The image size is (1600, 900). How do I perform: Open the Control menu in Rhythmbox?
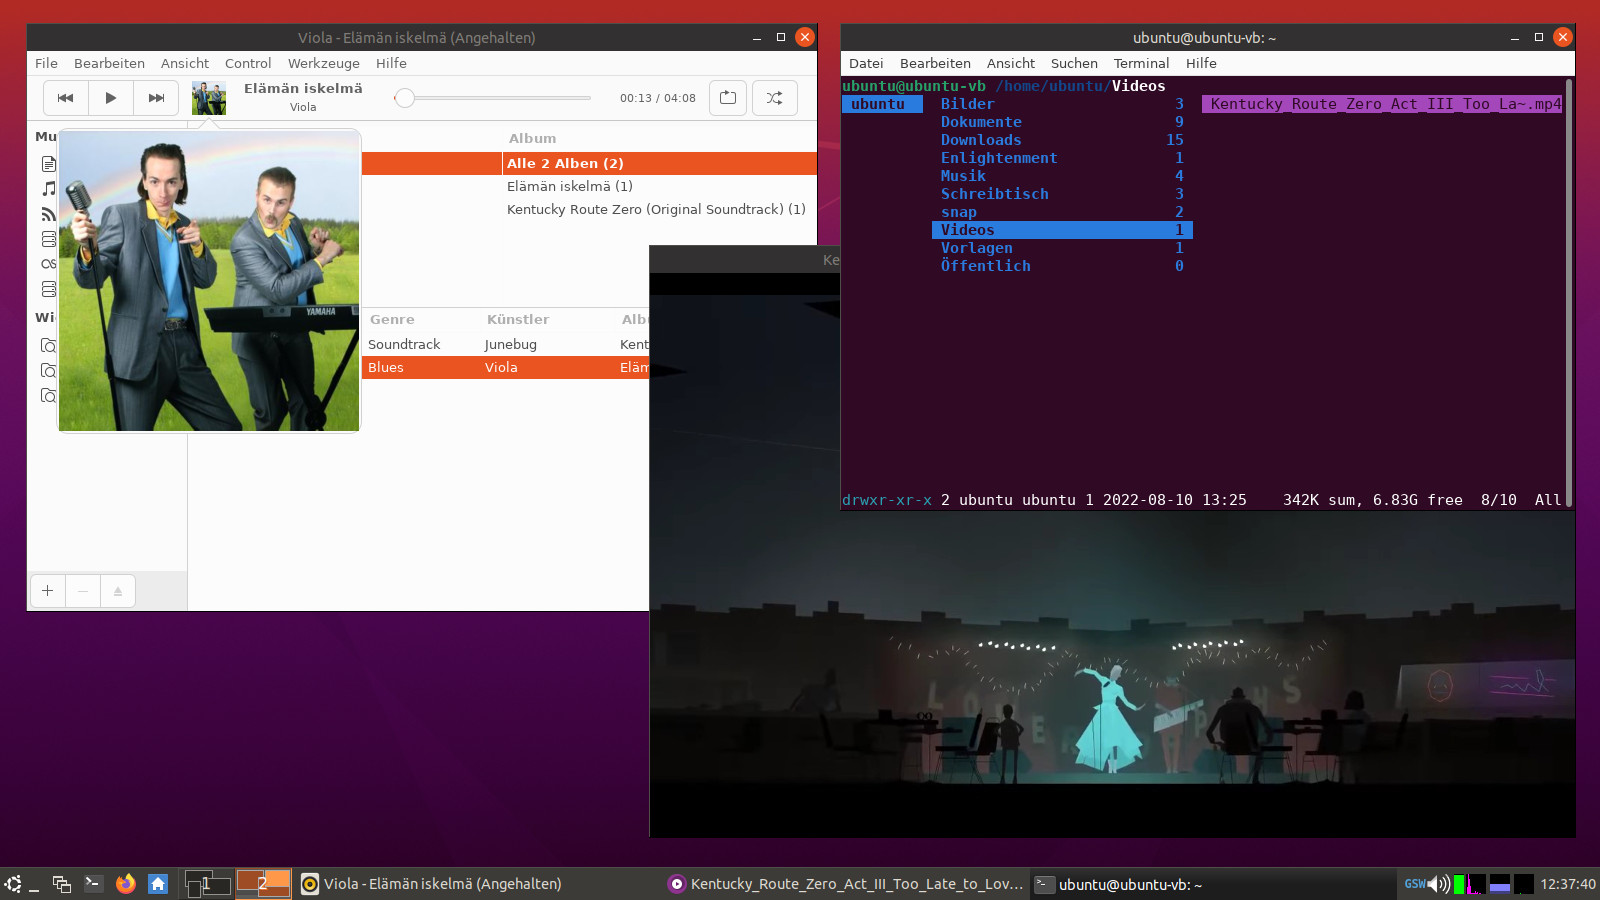pyautogui.click(x=248, y=63)
